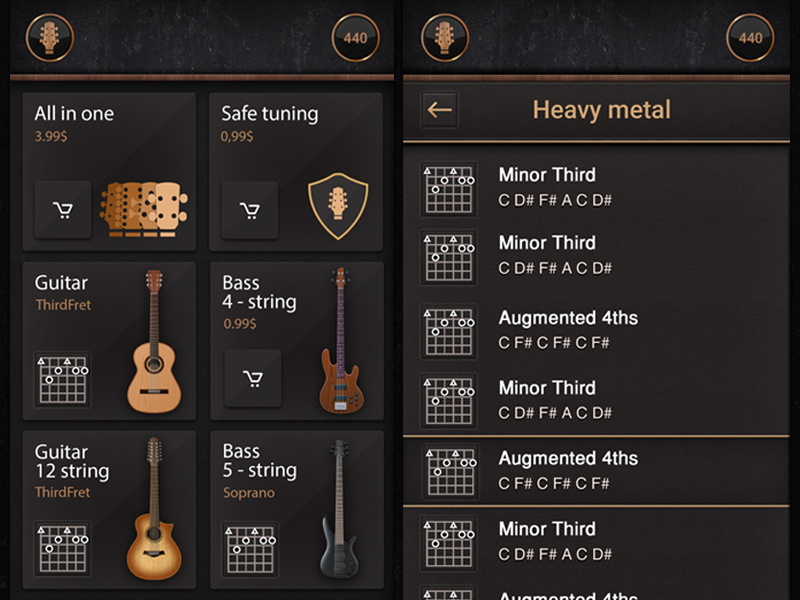Add All in one pack to cart
The width and height of the screenshot is (800, 600).
(62, 209)
